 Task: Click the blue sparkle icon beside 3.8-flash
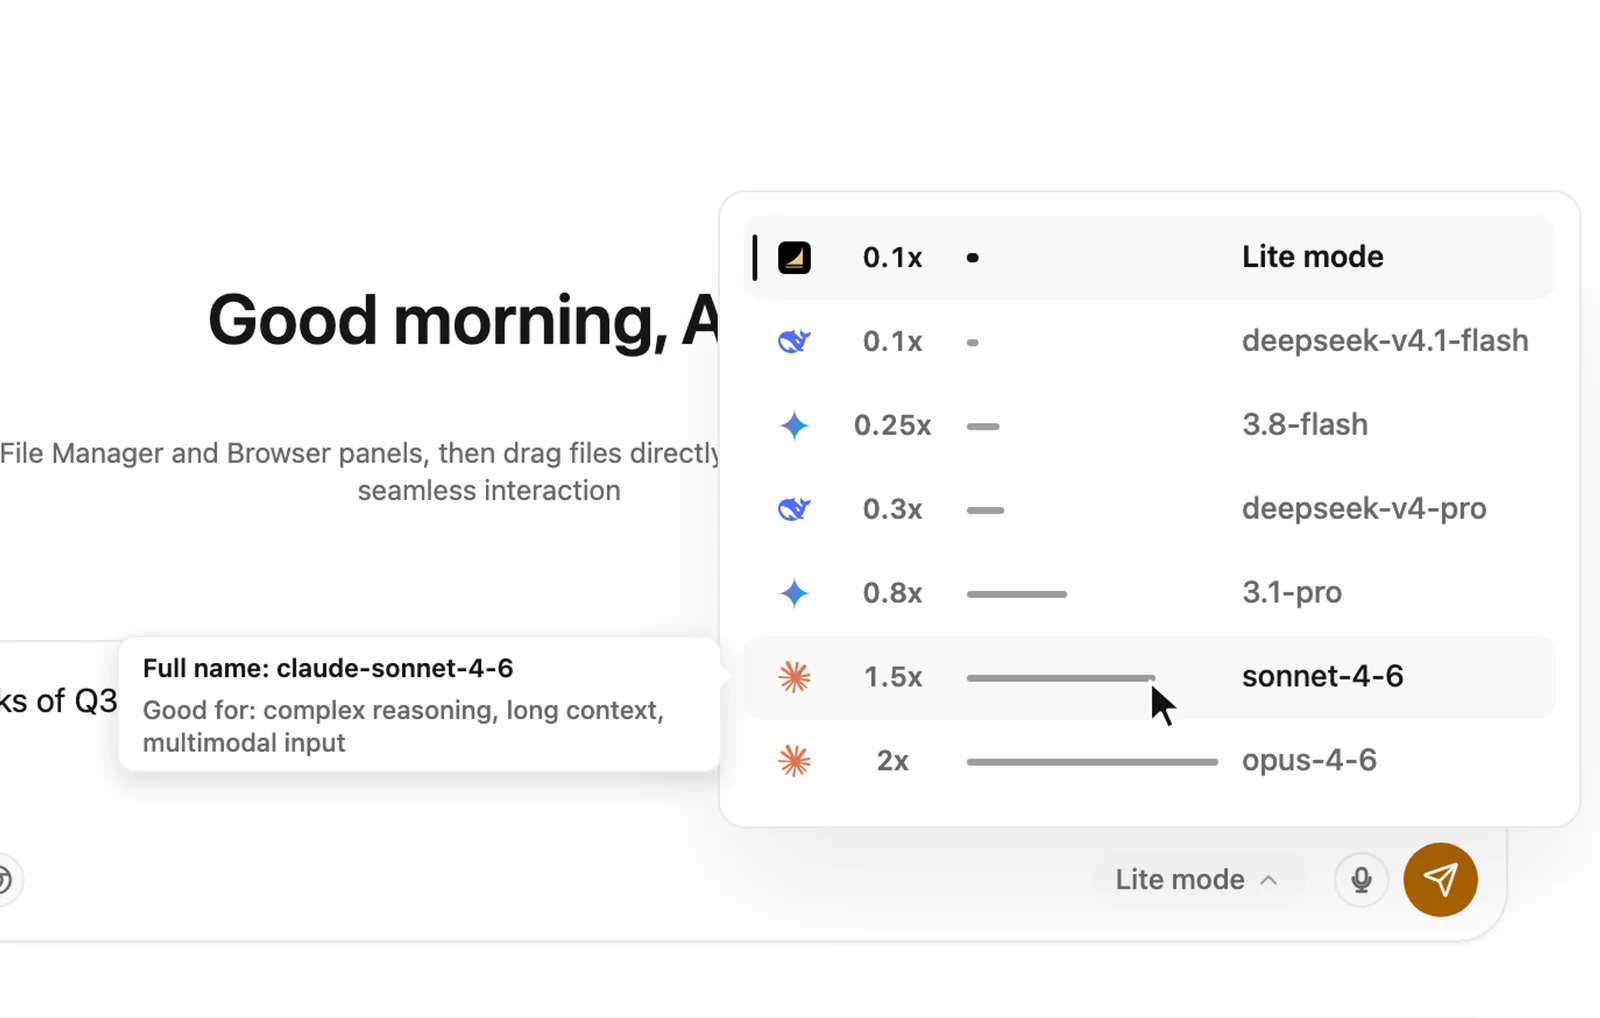[794, 426]
